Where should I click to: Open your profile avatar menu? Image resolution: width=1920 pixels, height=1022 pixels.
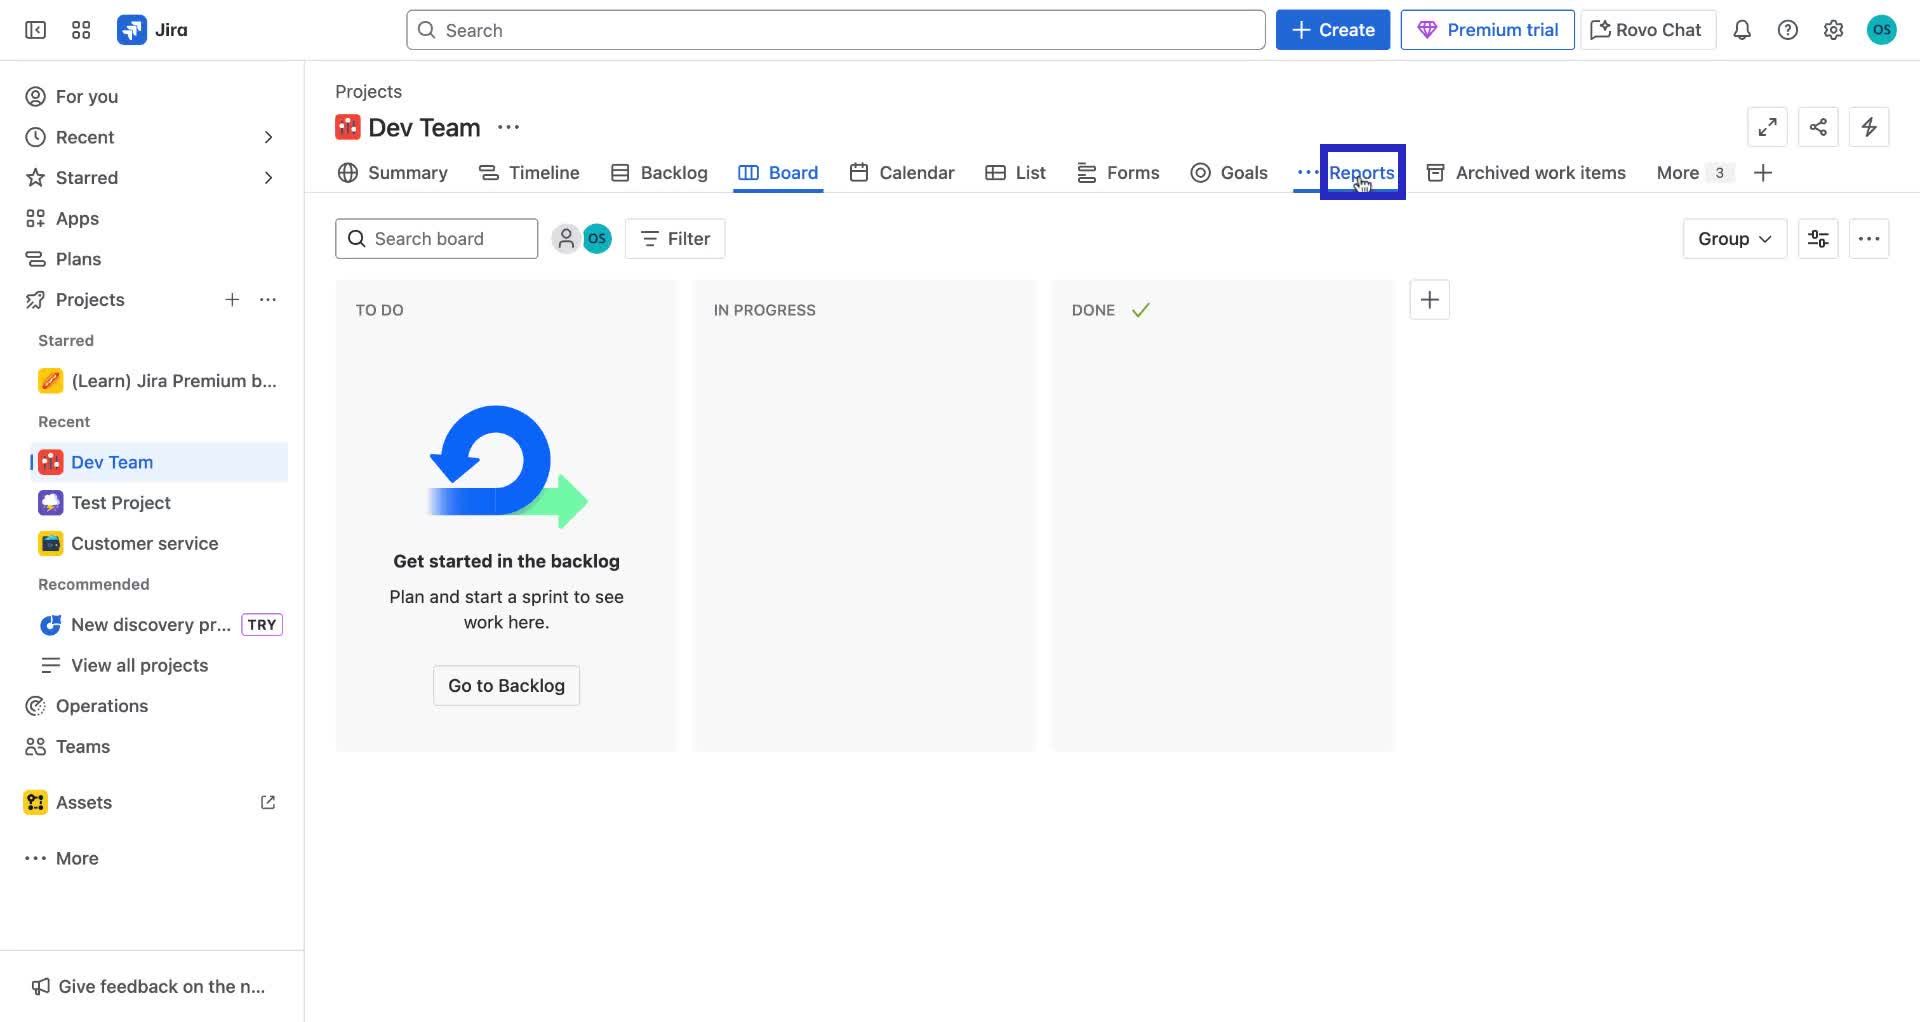click(1881, 29)
